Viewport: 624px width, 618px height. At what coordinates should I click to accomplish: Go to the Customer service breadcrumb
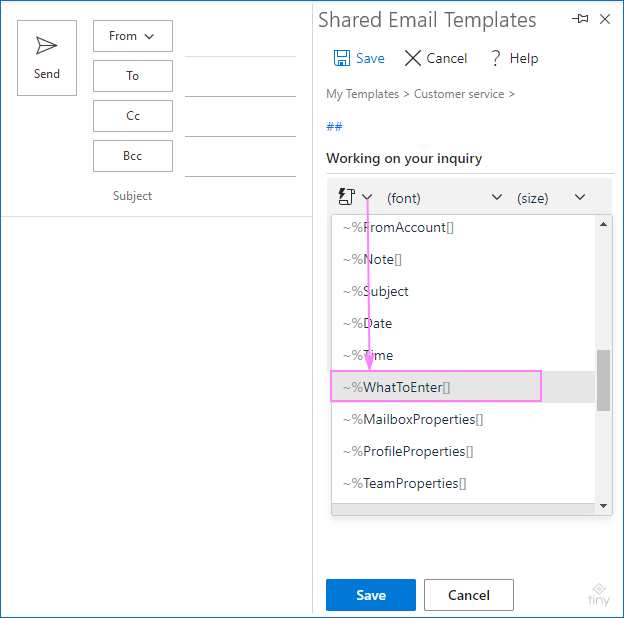coord(459,94)
